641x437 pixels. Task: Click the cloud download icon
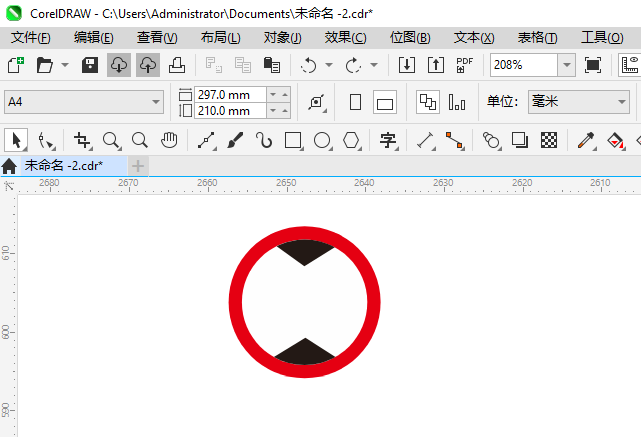pos(119,65)
